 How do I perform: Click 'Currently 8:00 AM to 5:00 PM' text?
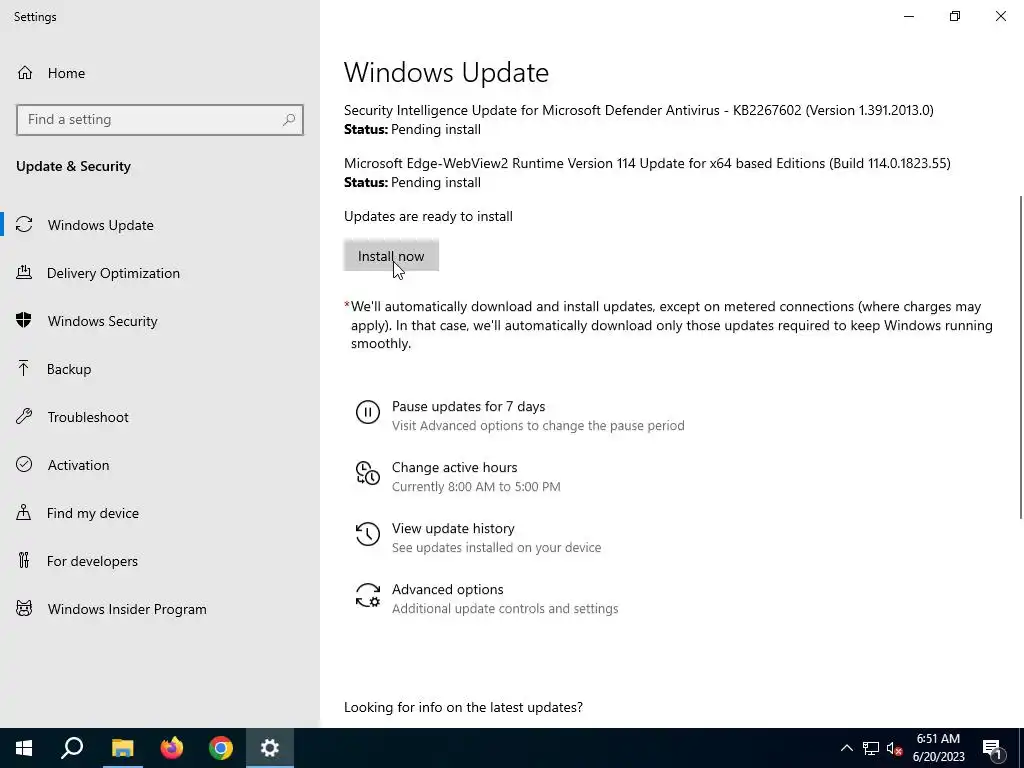coord(476,487)
